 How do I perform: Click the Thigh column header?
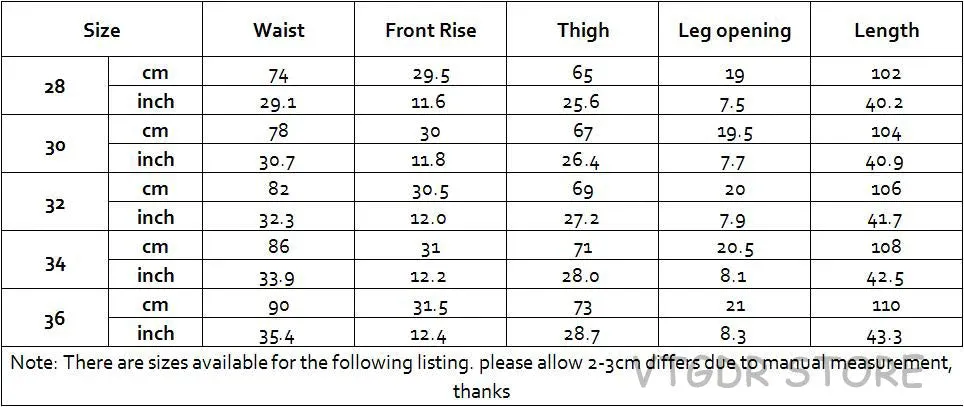click(x=582, y=30)
